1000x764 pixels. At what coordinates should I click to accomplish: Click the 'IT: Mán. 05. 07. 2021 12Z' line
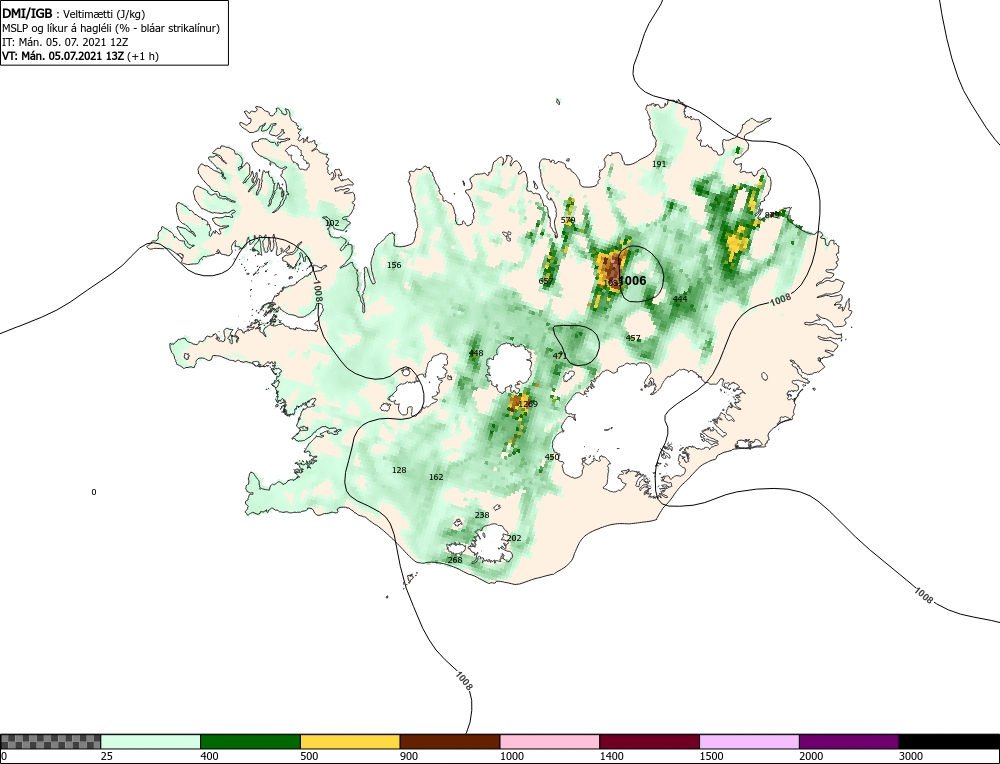(65, 42)
